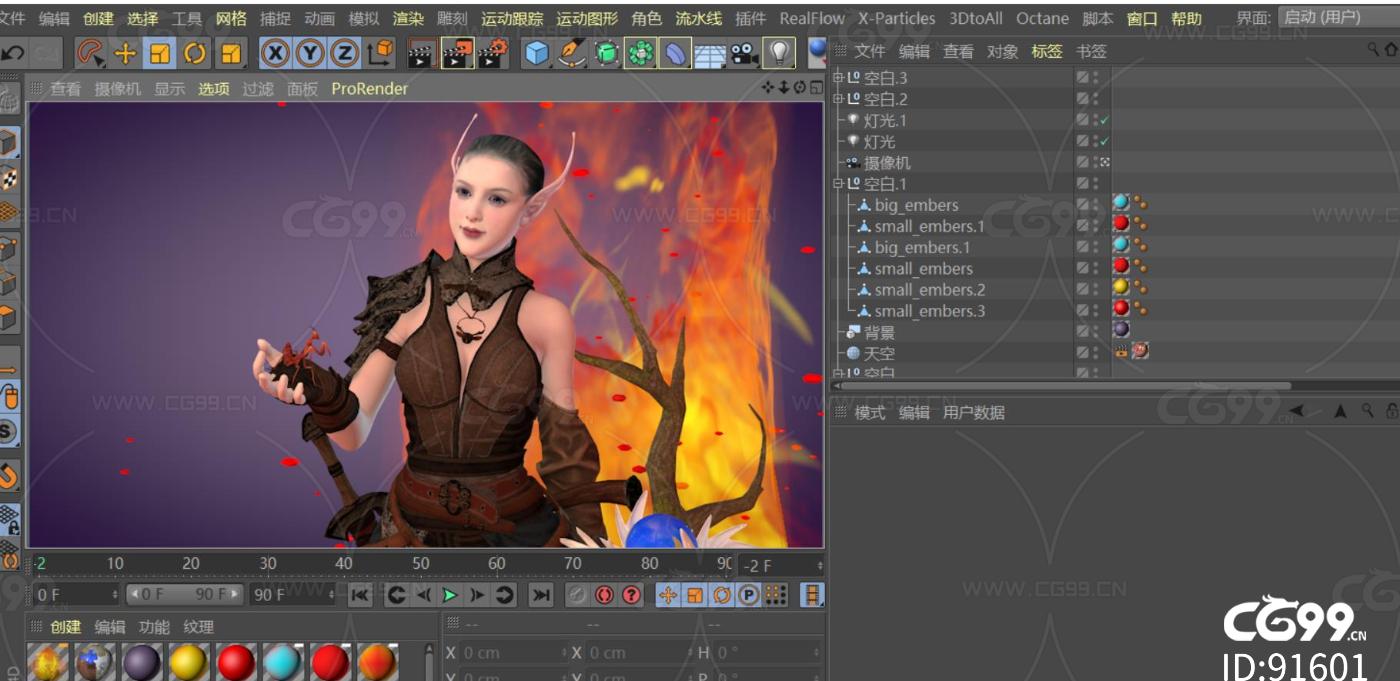Play animation forwards
Viewport: 1400px width, 681px height.
pyautogui.click(x=450, y=595)
